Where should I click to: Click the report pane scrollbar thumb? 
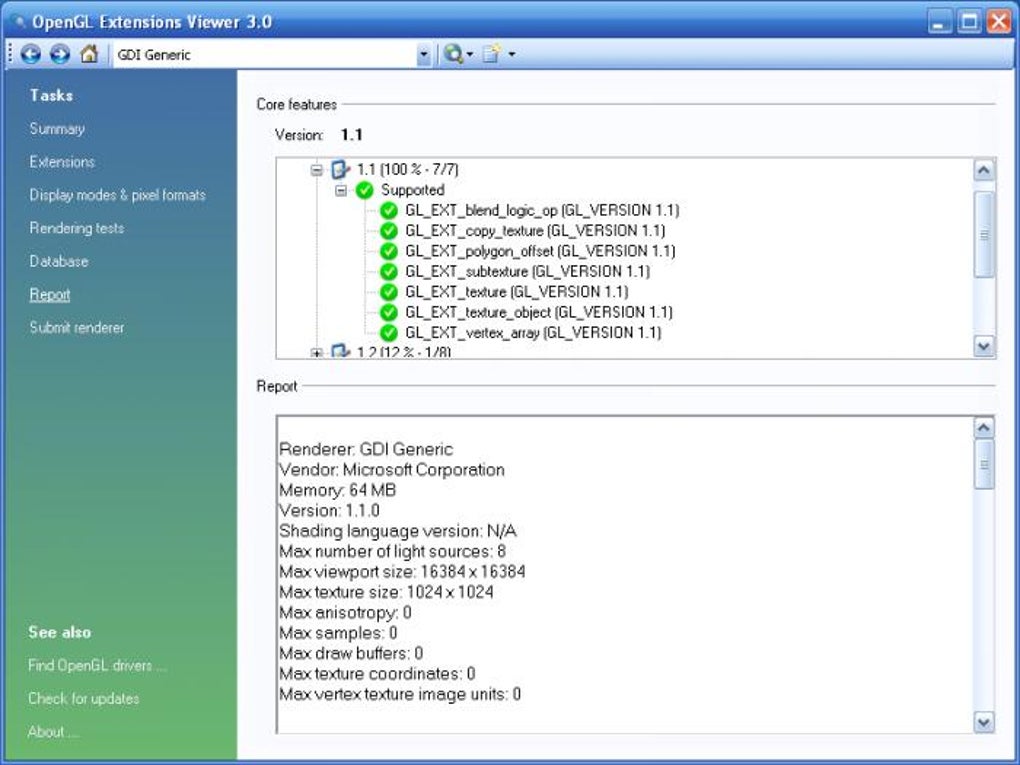pos(984,464)
